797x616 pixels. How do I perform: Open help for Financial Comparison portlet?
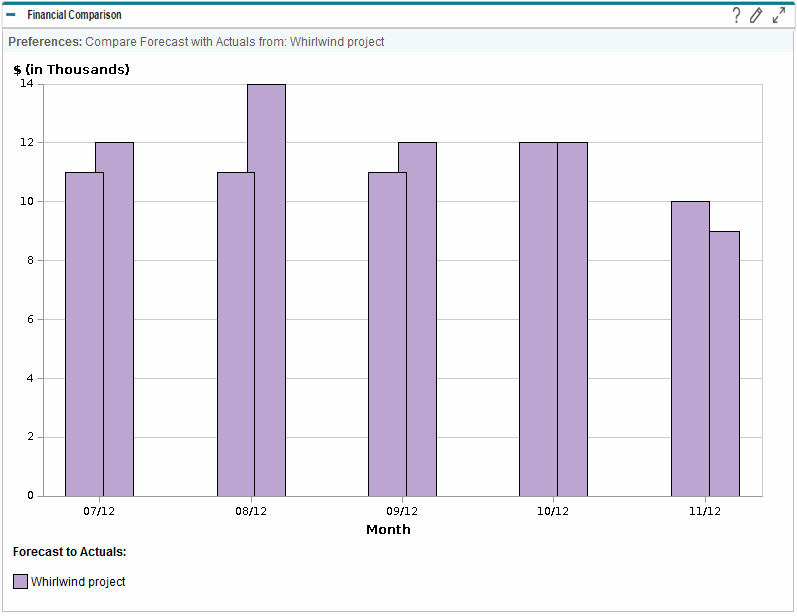point(736,15)
